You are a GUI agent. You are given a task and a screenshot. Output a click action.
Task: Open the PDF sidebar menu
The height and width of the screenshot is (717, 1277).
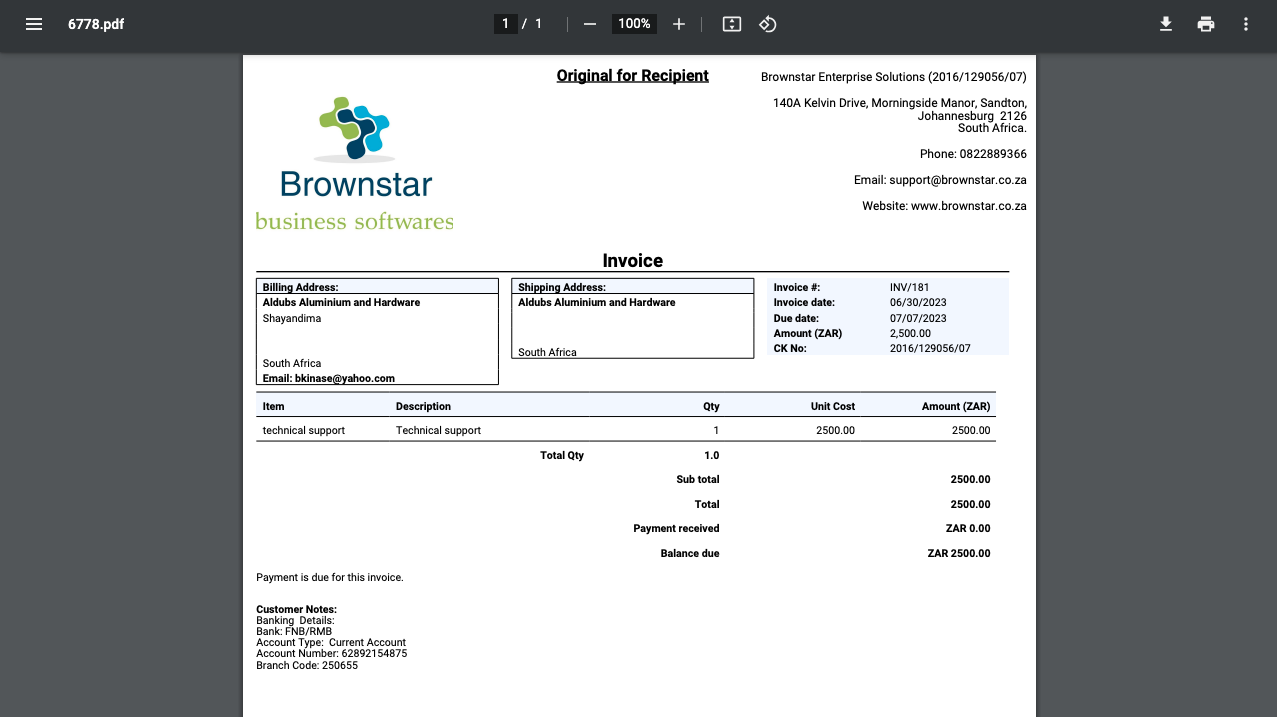coord(33,23)
